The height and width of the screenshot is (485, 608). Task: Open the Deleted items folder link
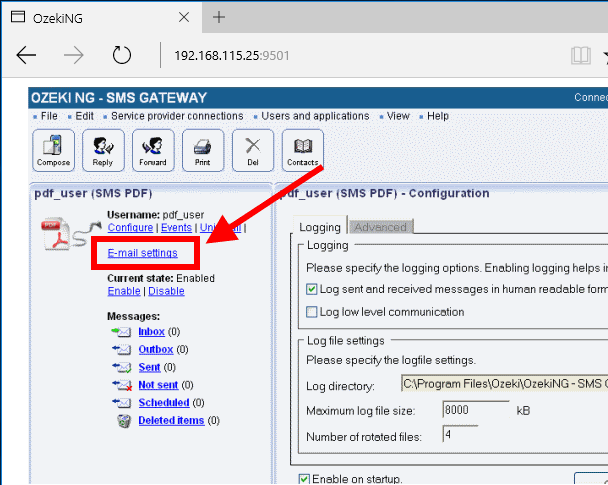click(171, 421)
